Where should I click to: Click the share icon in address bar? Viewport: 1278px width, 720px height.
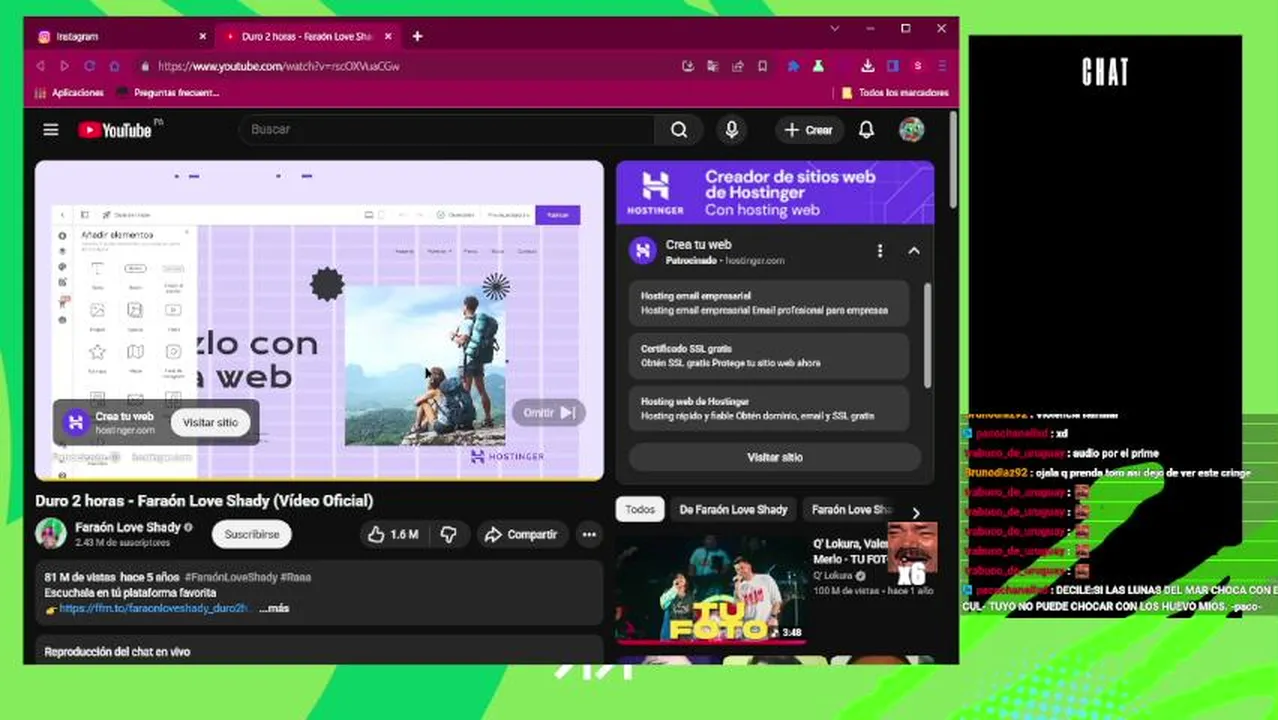click(738, 66)
